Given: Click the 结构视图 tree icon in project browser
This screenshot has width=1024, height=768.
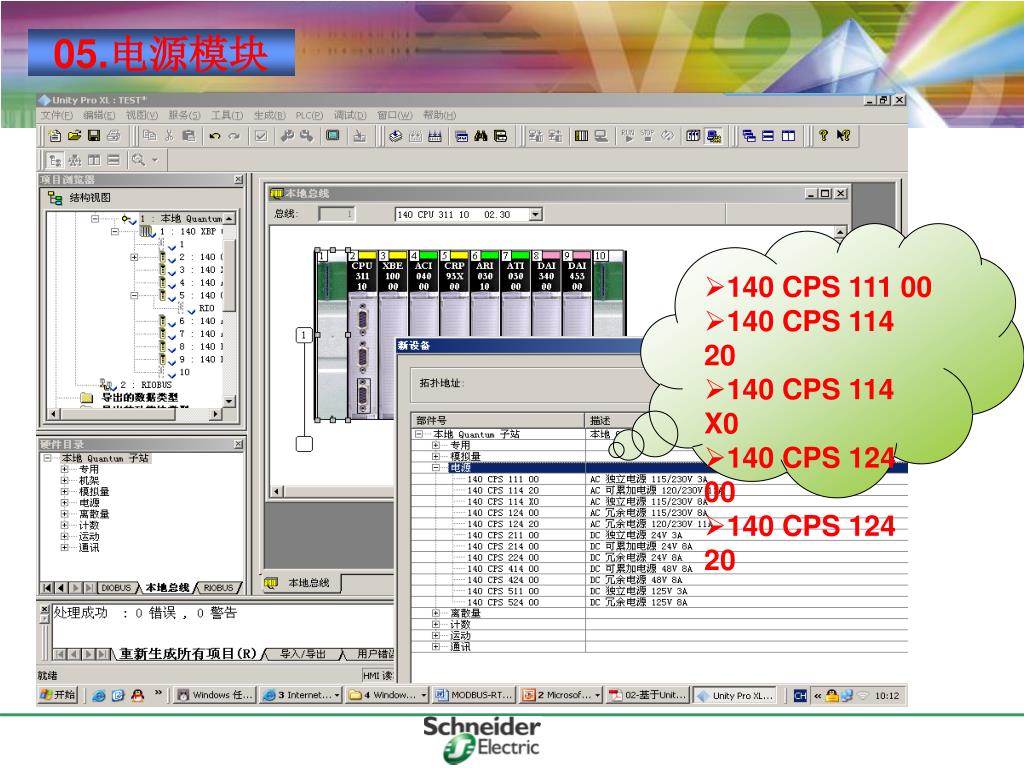Looking at the screenshot, I should pyautogui.click(x=55, y=197).
